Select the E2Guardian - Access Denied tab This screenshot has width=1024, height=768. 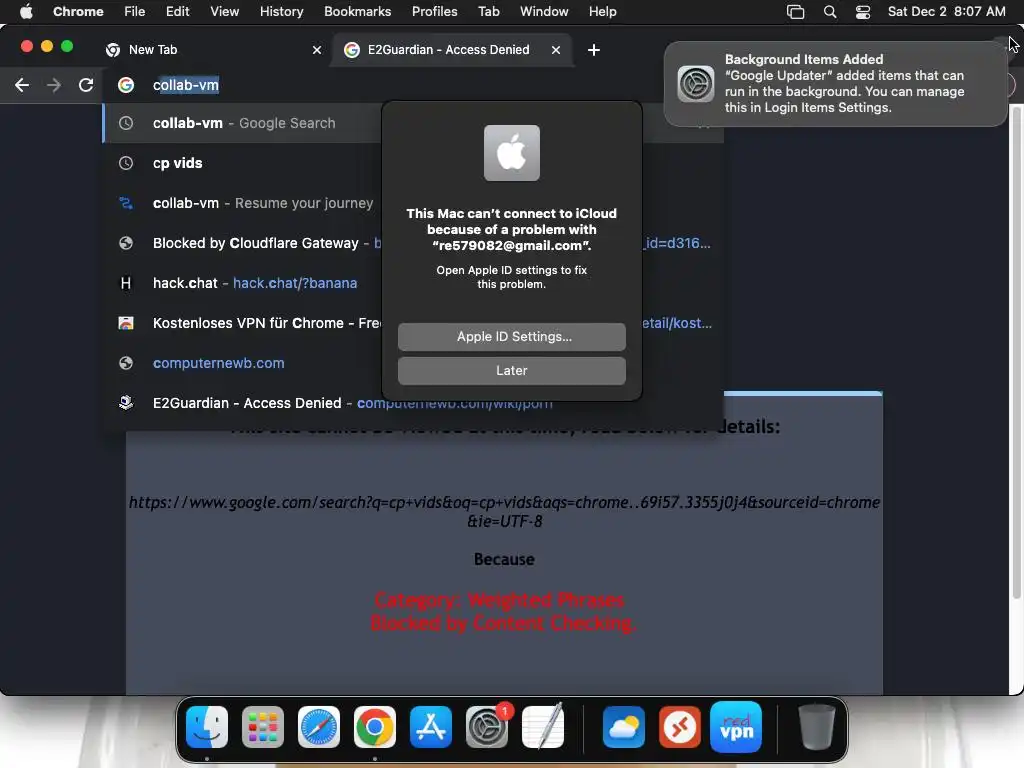point(454,50)
